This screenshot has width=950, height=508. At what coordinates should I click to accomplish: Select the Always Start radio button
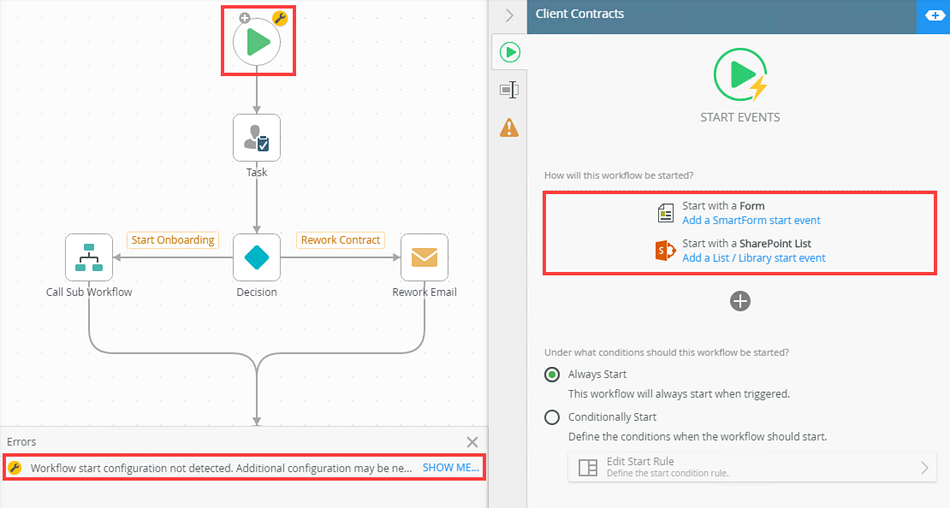552,375
